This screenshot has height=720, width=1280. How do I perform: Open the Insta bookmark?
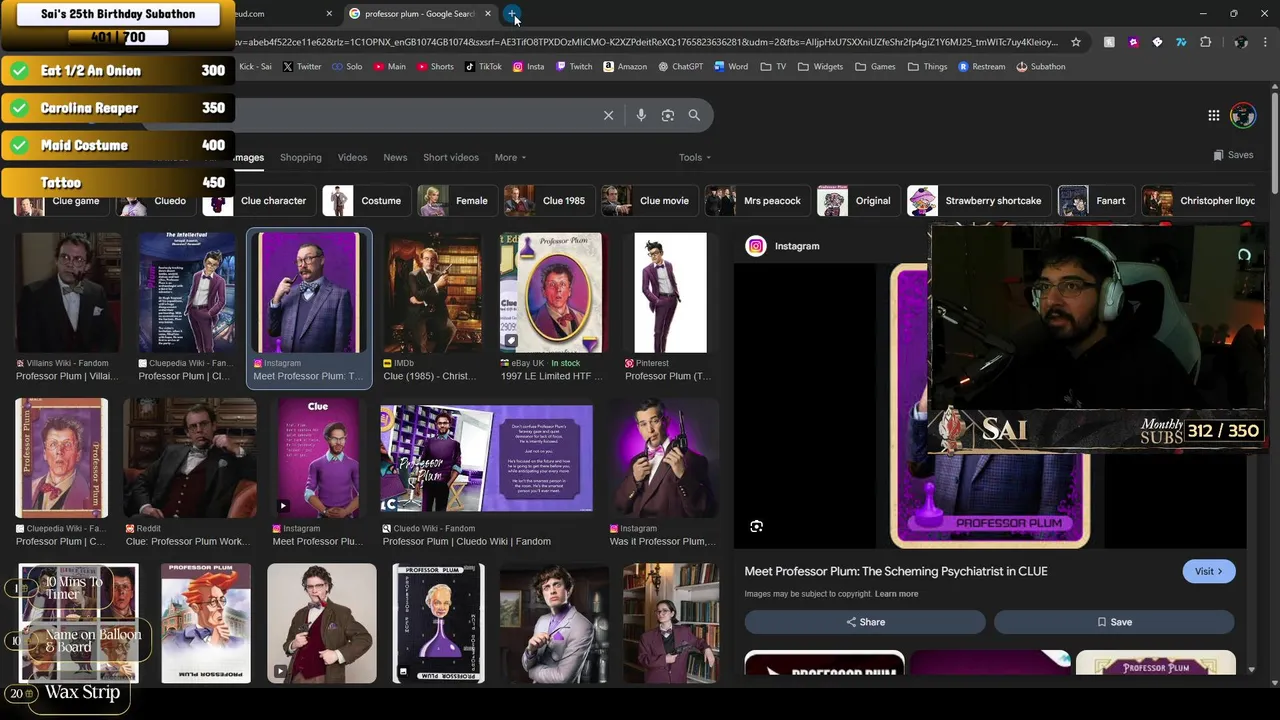pos(528,67)
